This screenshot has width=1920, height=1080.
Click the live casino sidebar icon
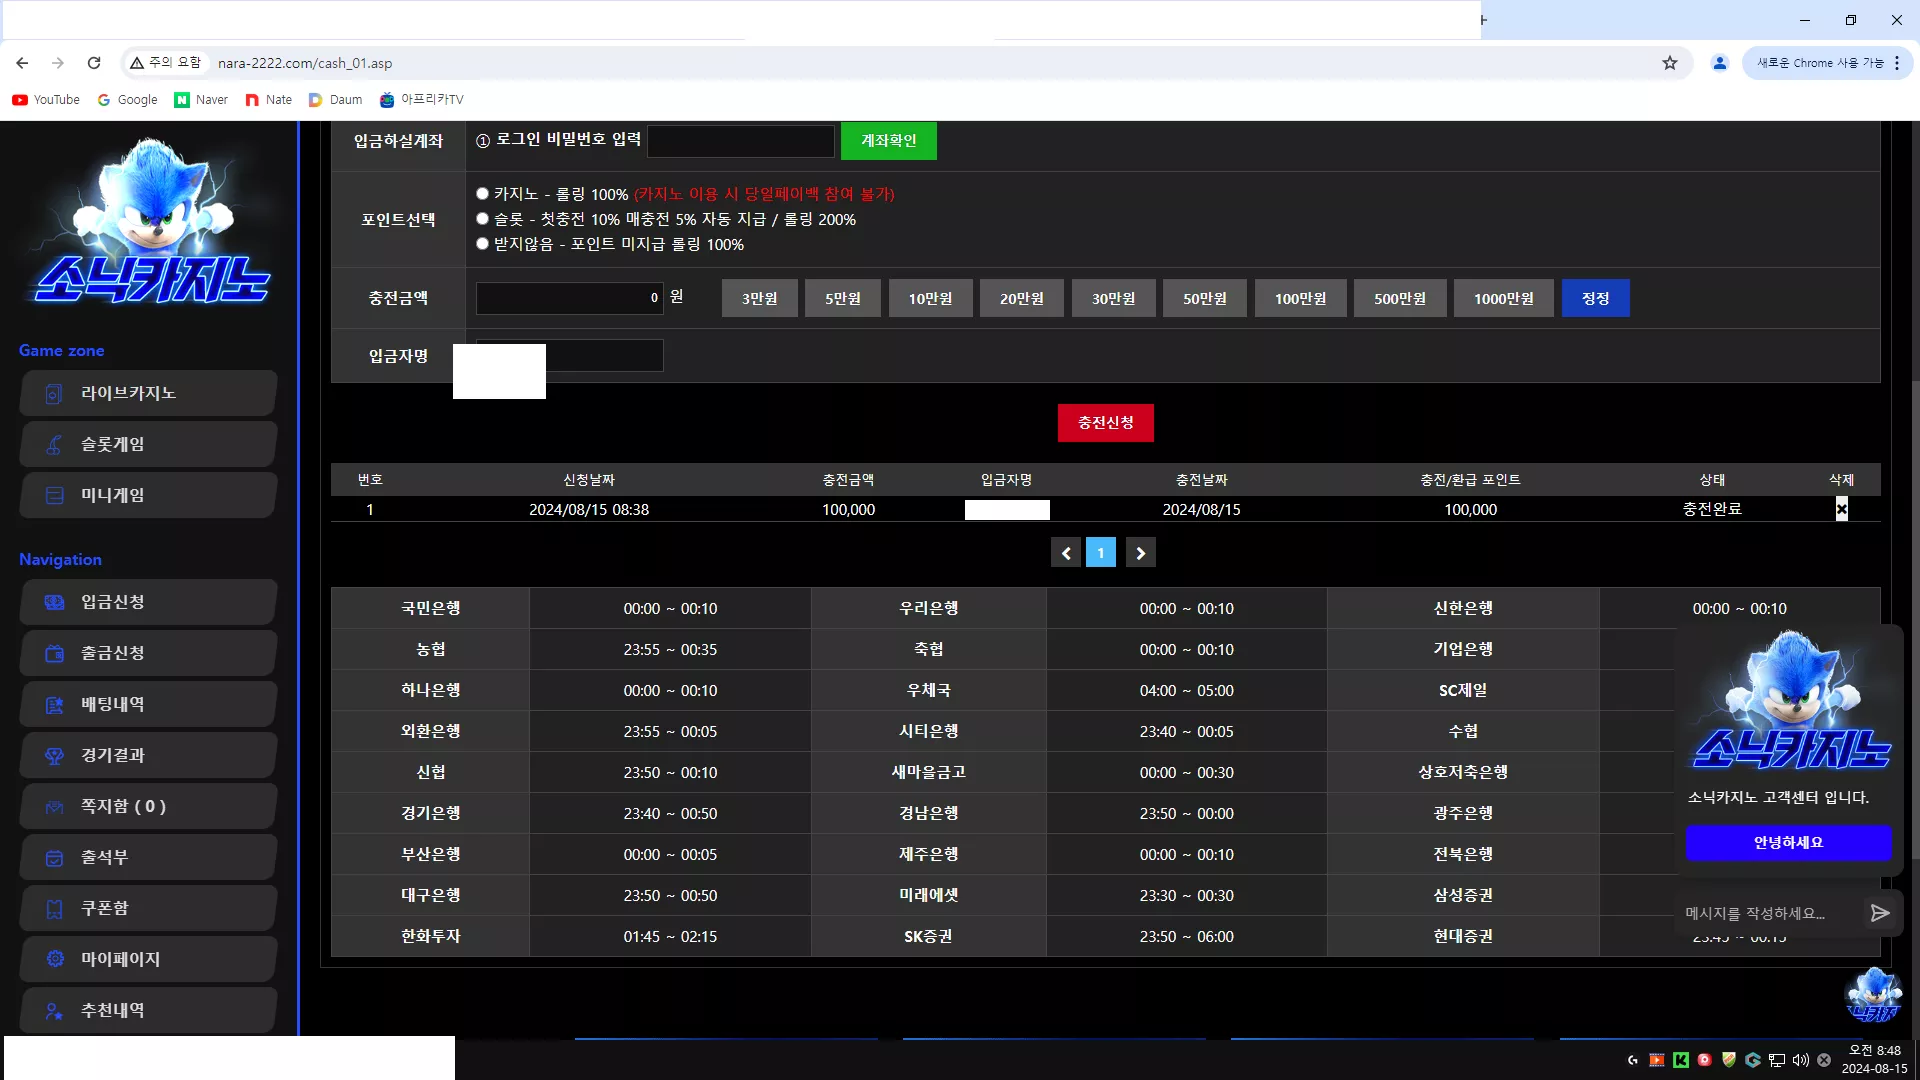[x=54, y=394]
